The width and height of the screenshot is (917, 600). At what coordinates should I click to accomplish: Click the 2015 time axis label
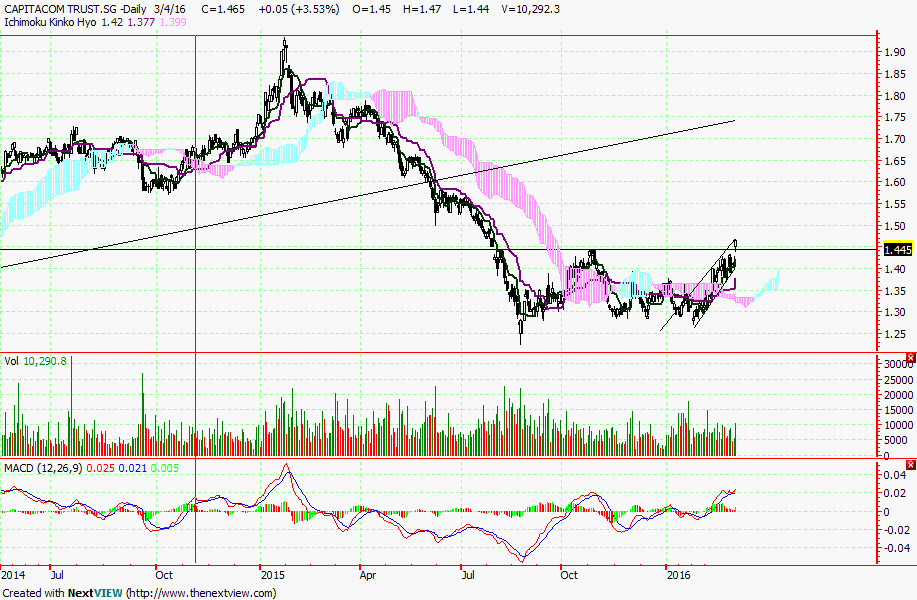click(273, 575)
